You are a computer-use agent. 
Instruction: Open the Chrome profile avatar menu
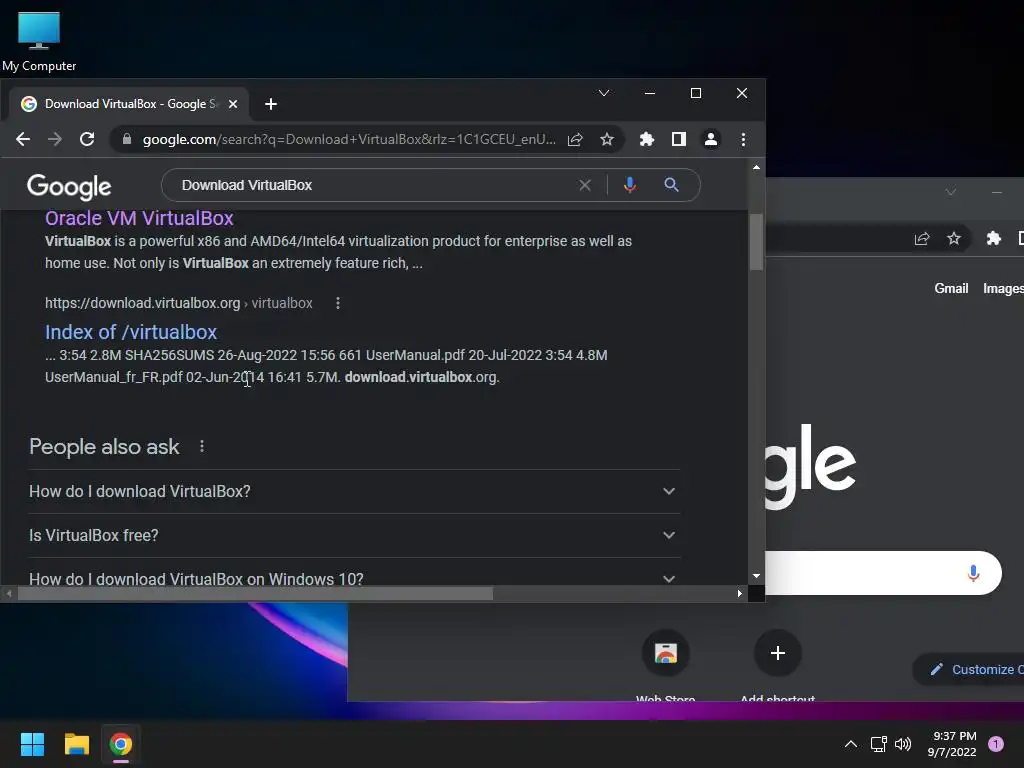711,139
